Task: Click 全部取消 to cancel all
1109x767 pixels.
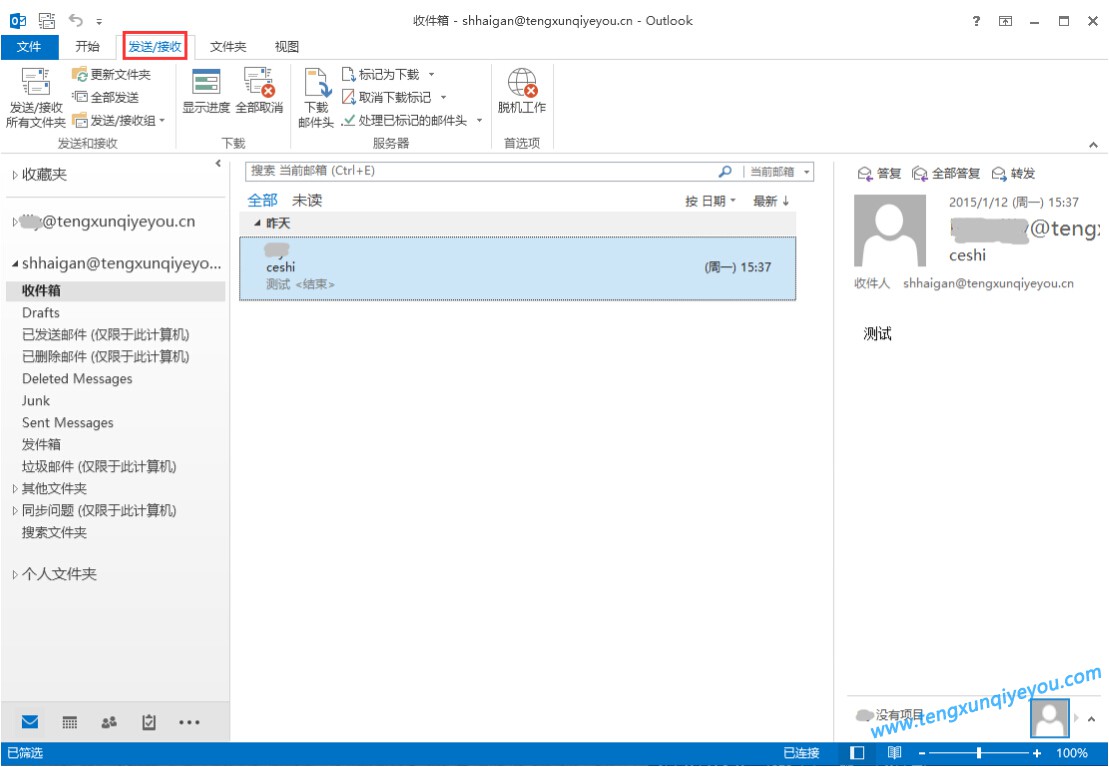Action: click(259, 91)
